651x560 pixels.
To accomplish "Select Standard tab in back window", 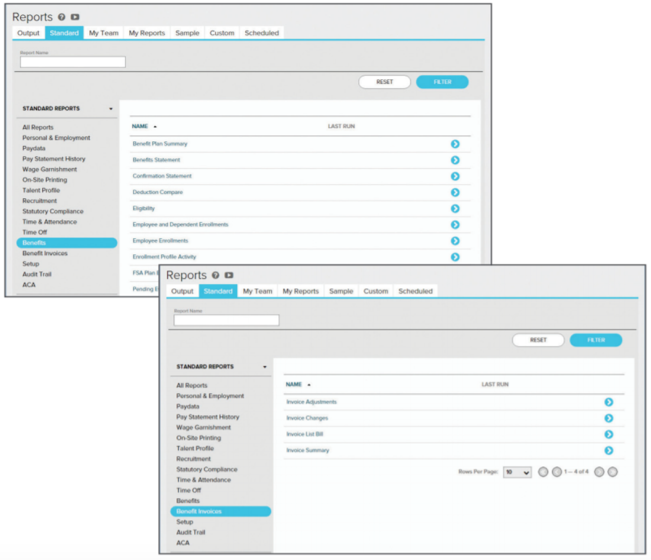I will 64,33.
